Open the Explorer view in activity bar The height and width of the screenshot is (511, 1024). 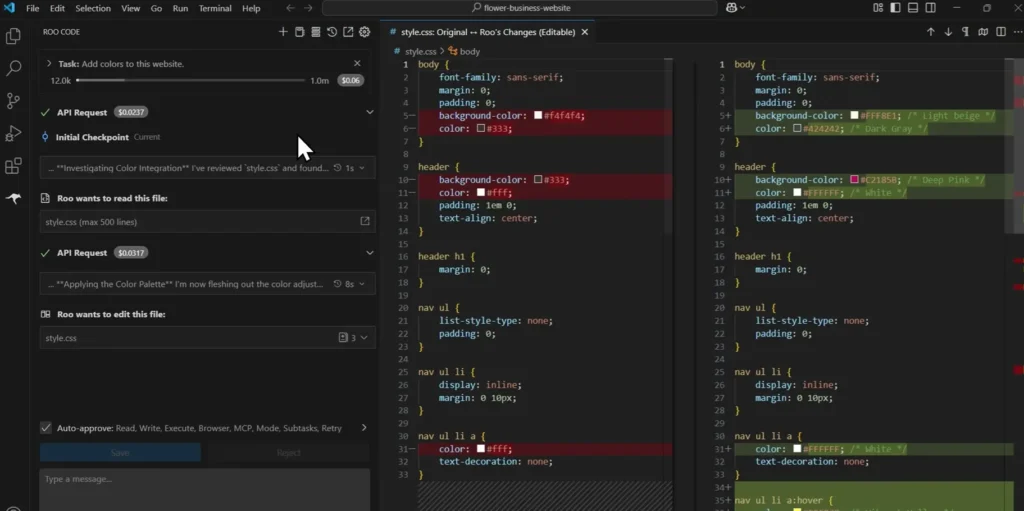[13, 37]
